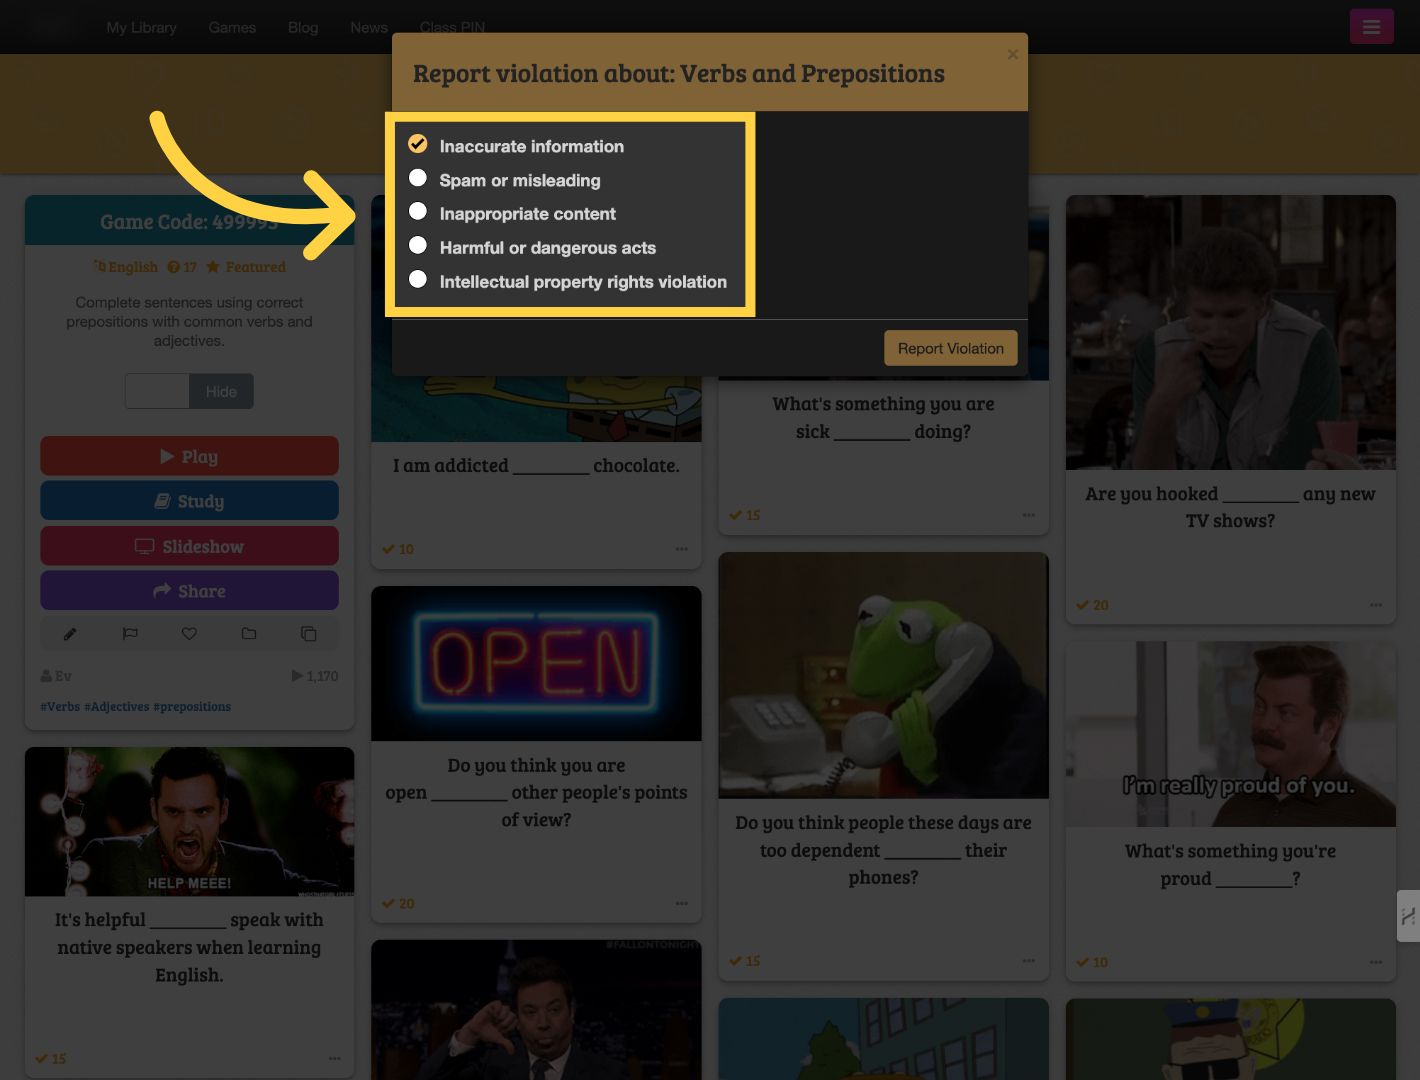The image size is (1420, 1080).
Task: Click the 'Complete sentences using correct prepositions' description
Action: pyautogui.click(x=189, y=321)
